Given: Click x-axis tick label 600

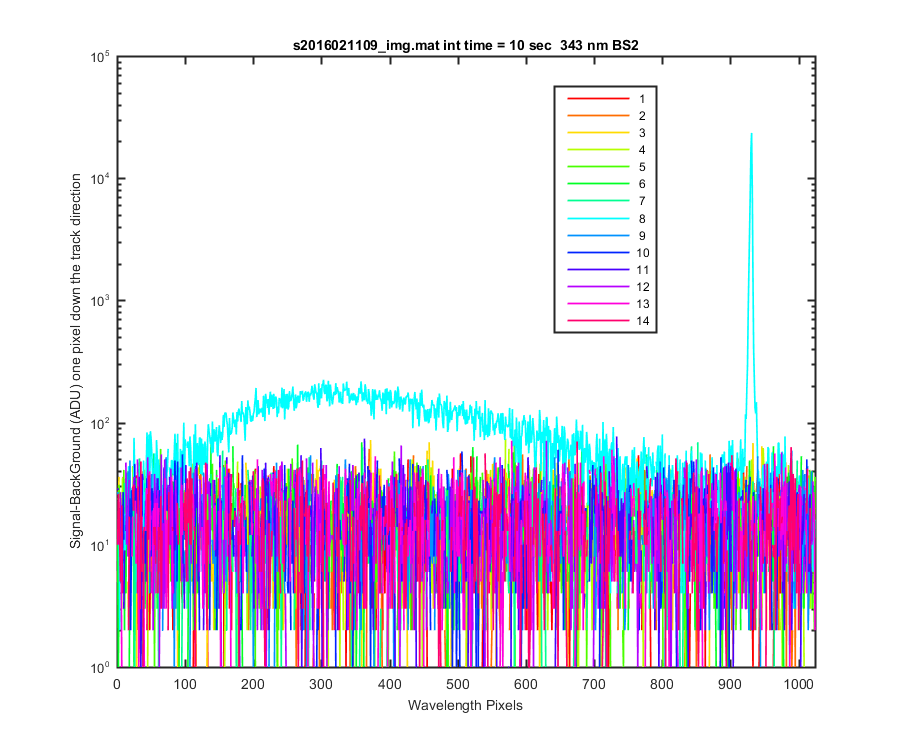Looking at the screenshot, I should pos(526,684).
